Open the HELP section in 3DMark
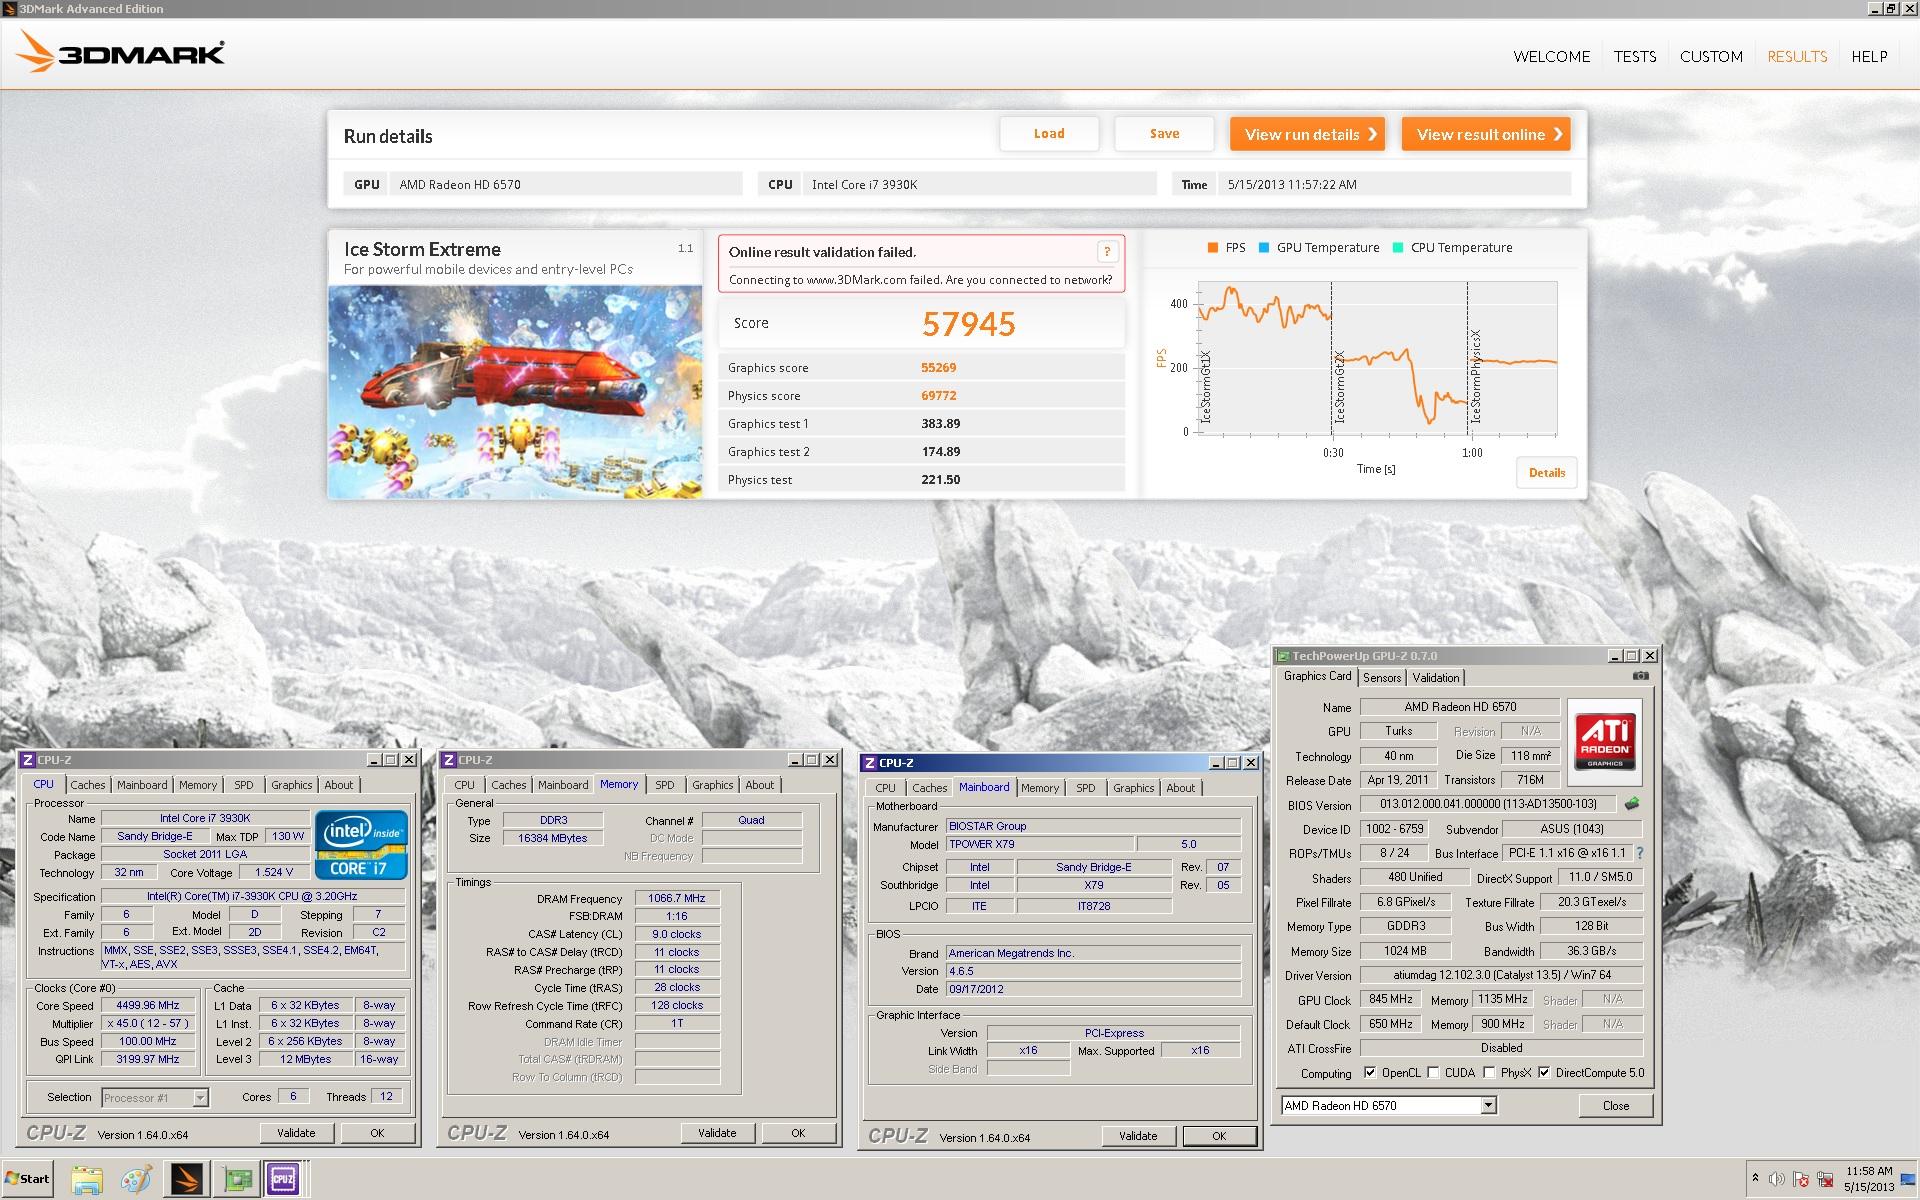 pos(1869,57)
